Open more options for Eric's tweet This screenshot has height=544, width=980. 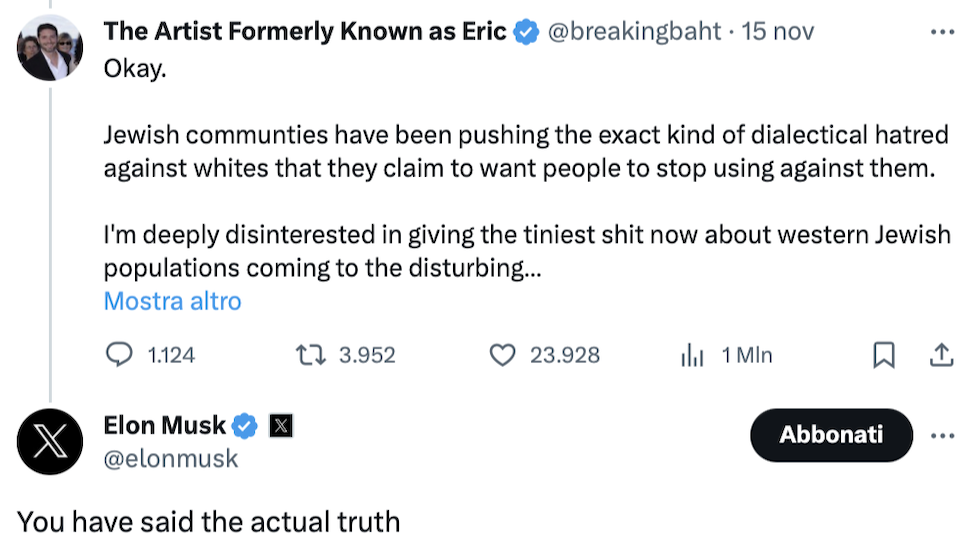pyautogui.click(x=942, y=32)
